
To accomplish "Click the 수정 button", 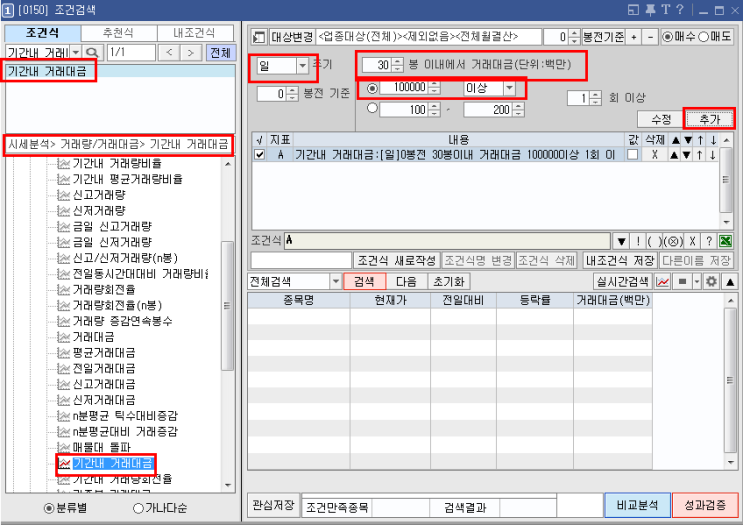I will (661, 119).
